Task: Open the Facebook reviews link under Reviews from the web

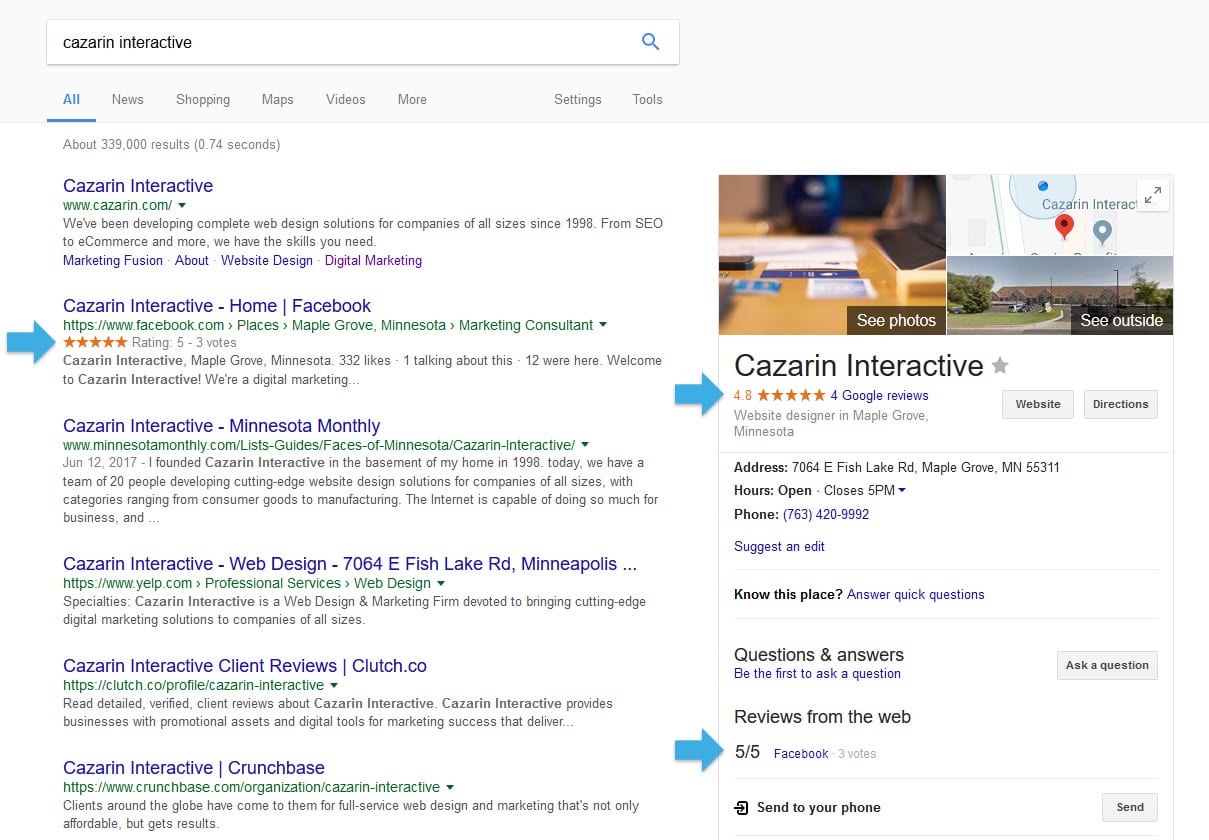Action: pos(801,753)
